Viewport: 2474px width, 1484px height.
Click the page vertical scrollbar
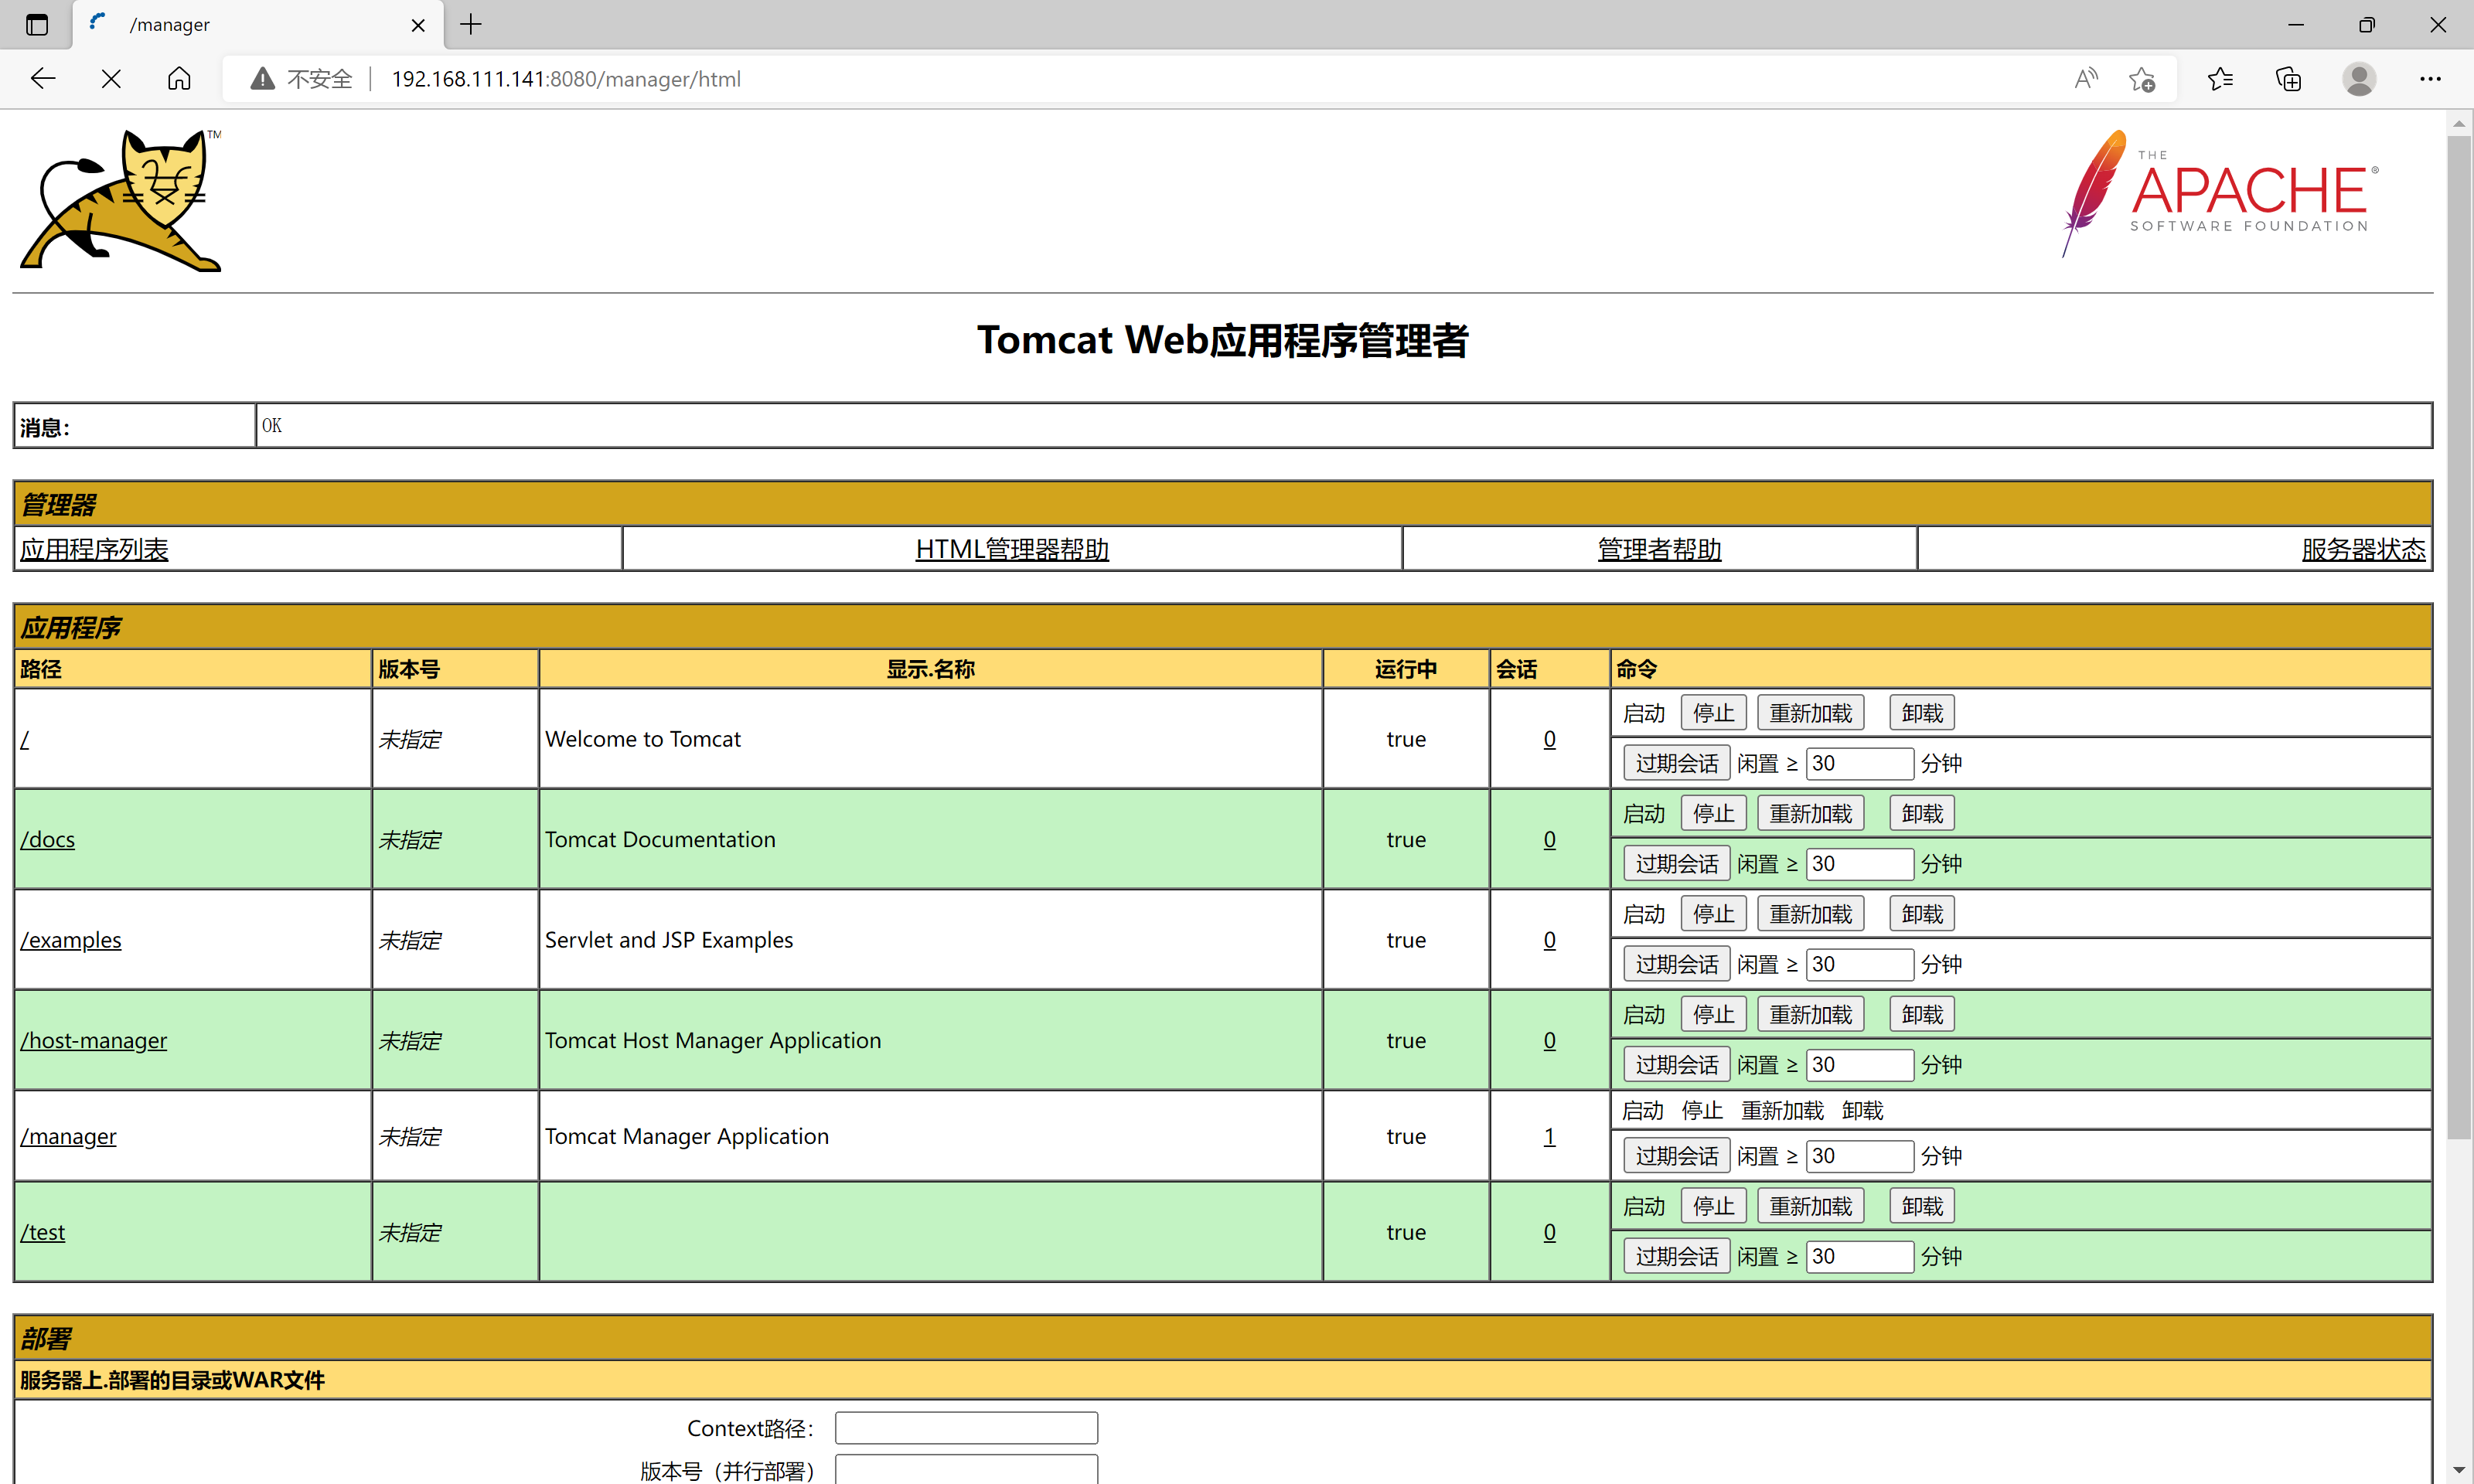coord(2459,637)
